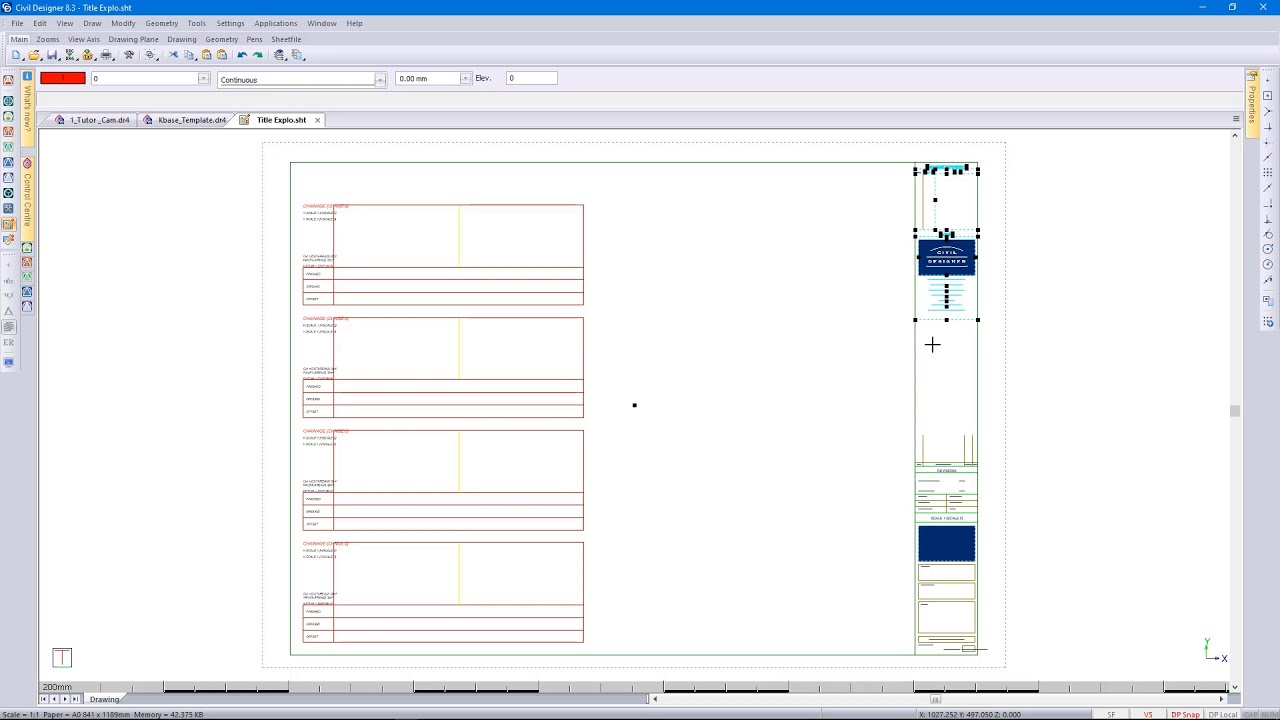Click the Elev. input field
This screenshot has width=1280, height=720.
531,78
